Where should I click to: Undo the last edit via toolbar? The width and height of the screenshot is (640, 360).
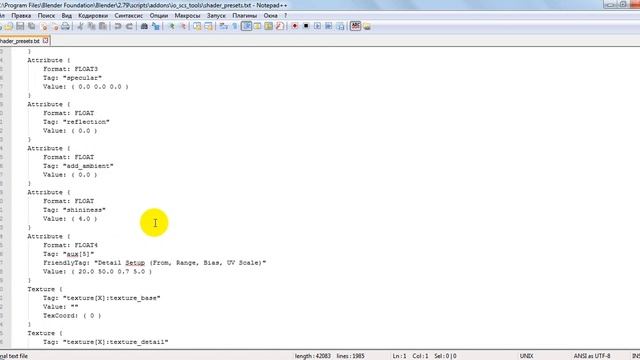[118, 27]
